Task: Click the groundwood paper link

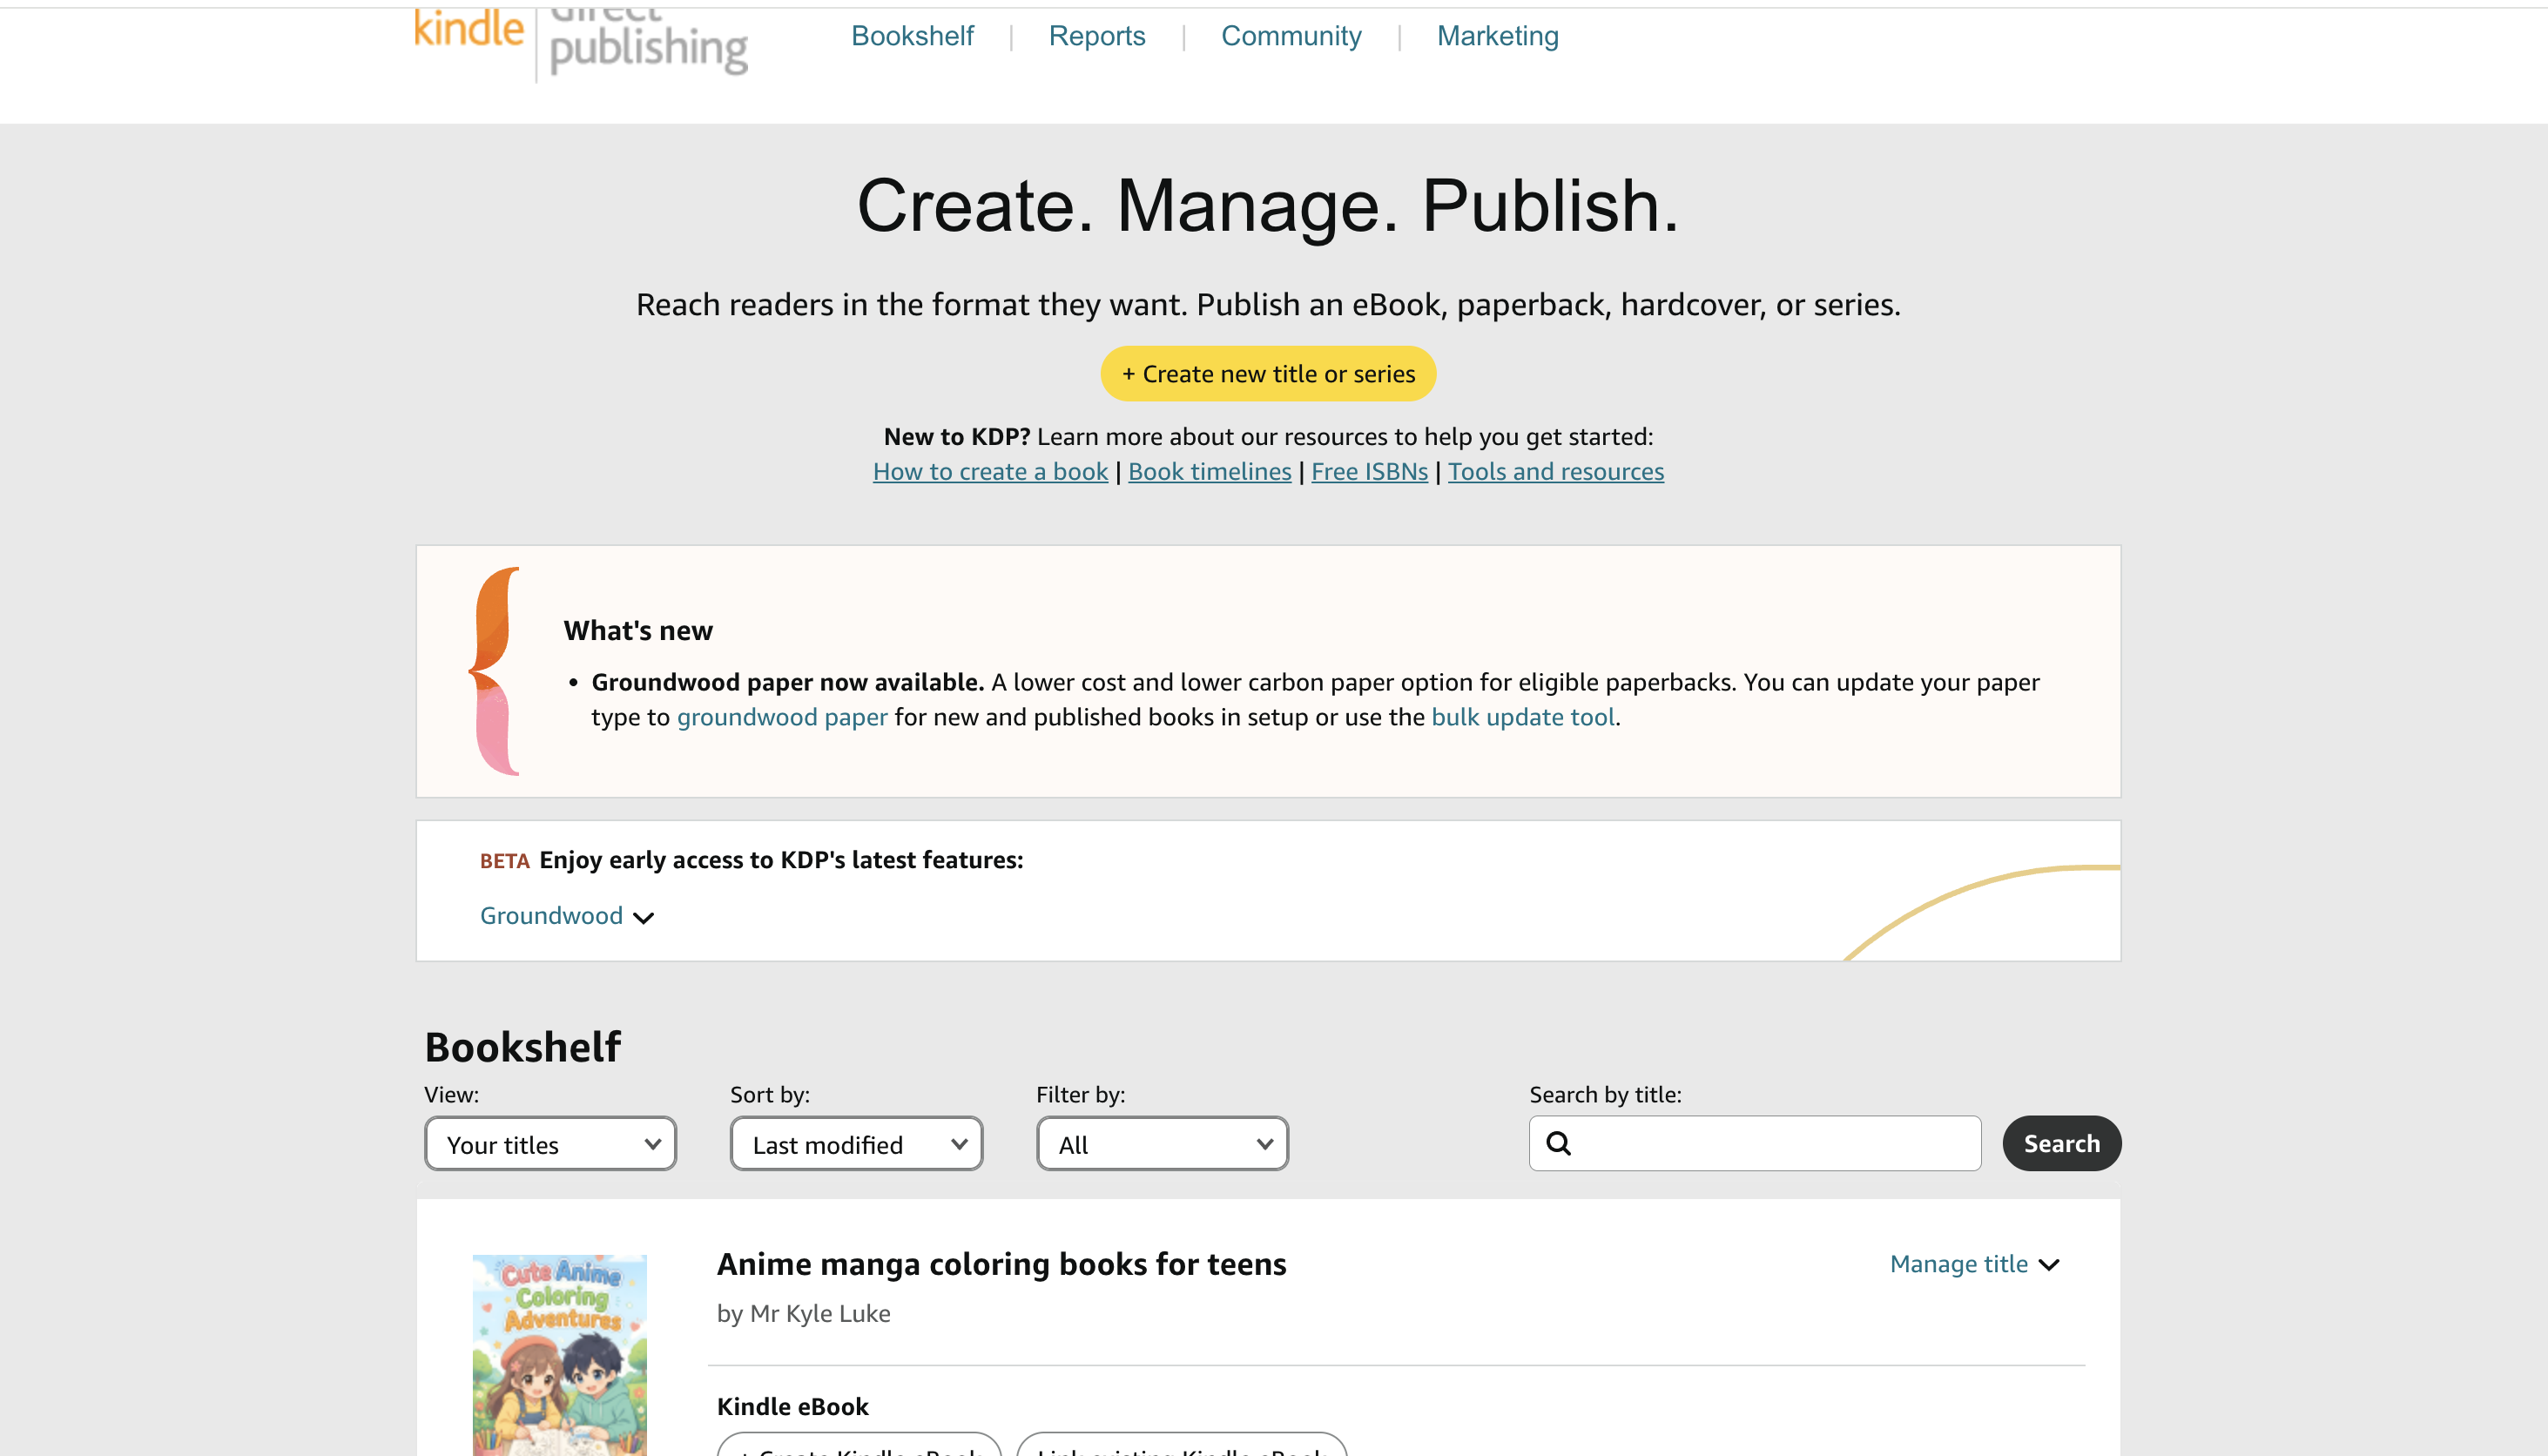Action: point(782,717)
